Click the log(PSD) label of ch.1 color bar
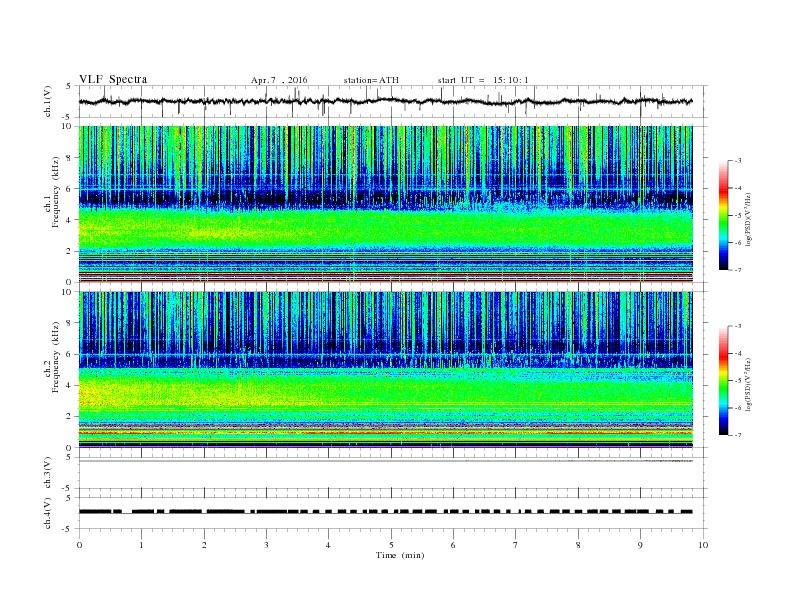 click(749, 219)
